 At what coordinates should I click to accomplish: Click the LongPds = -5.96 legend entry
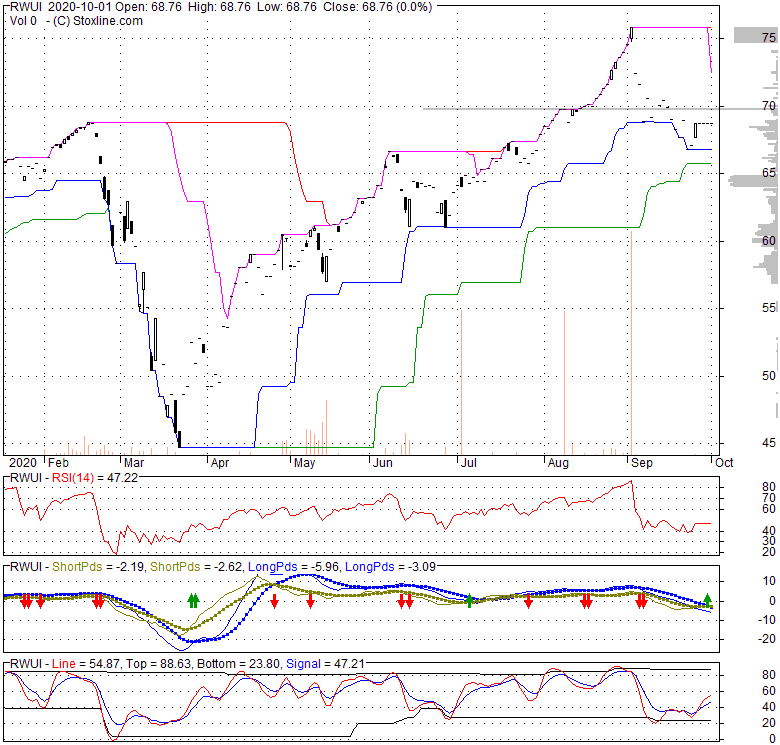pos(293,566)
